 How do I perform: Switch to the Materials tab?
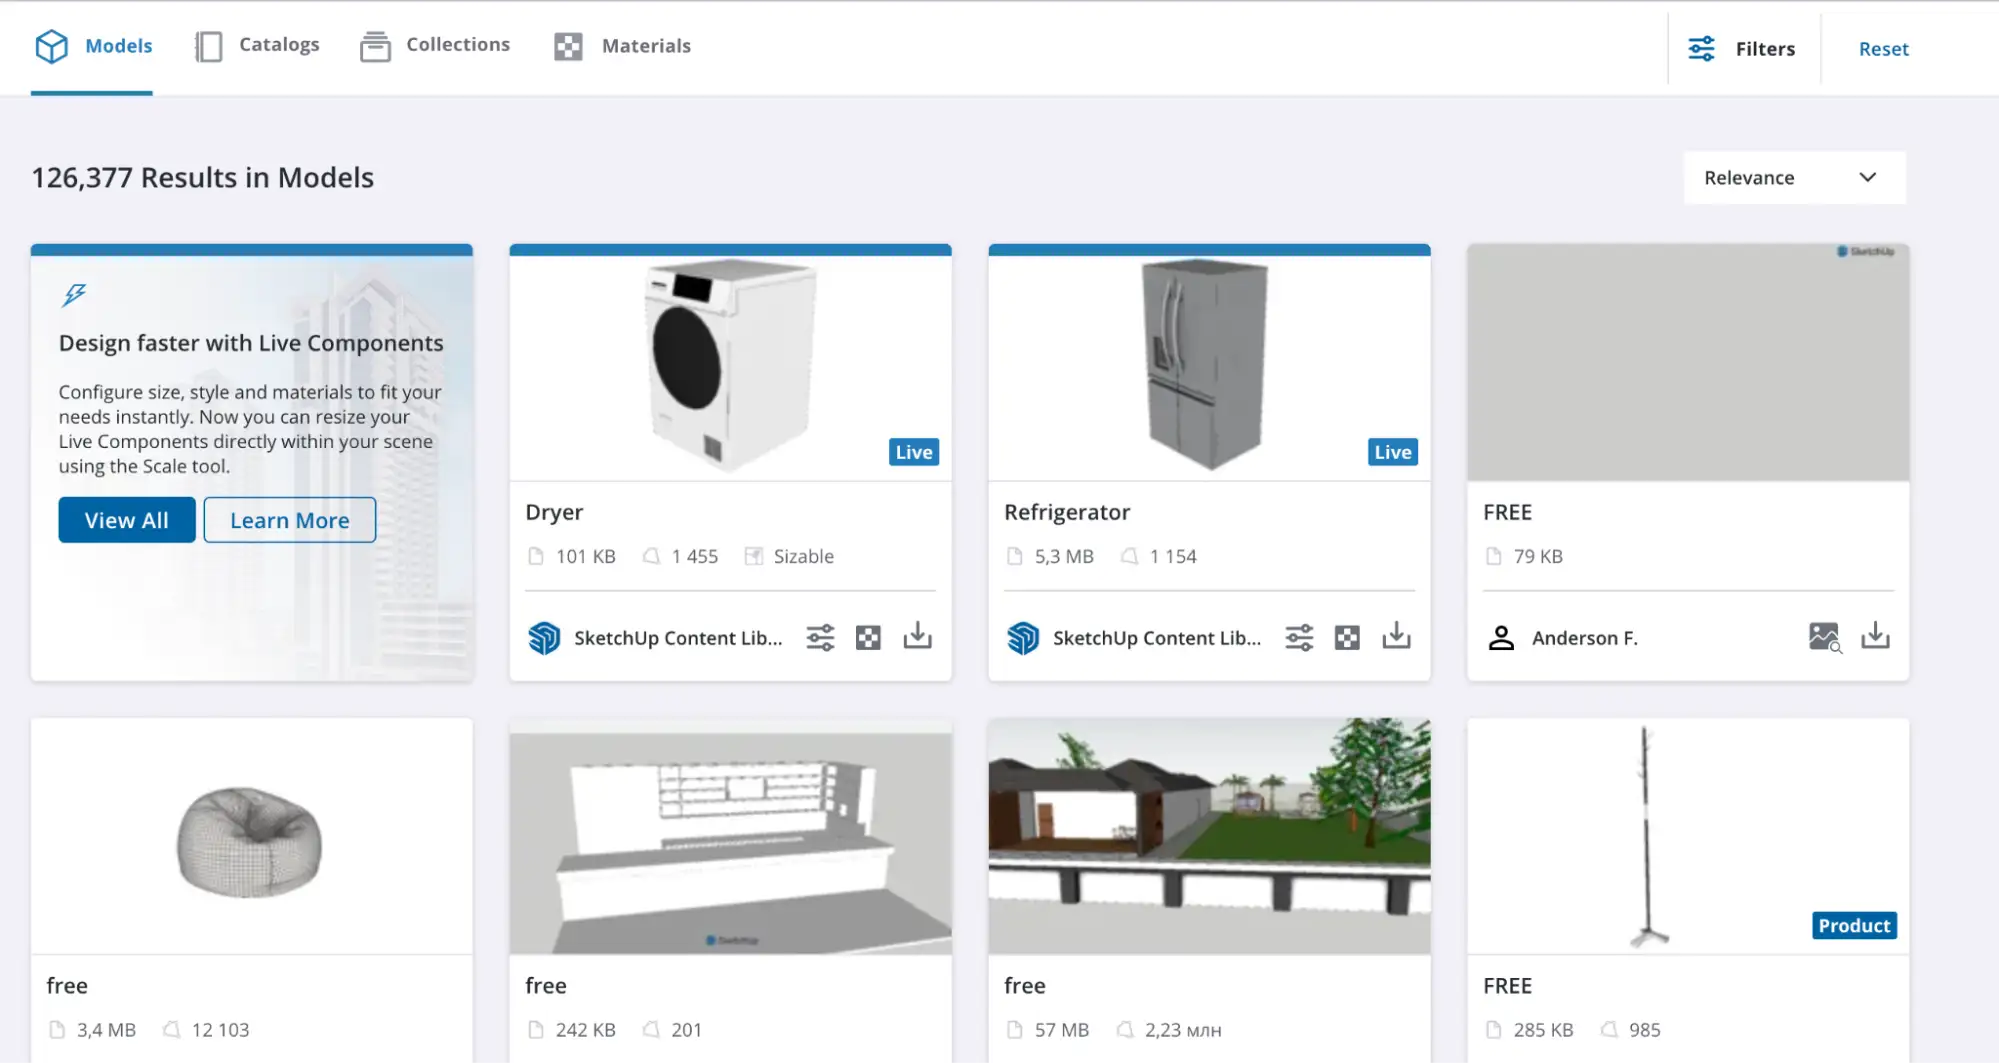point(622,46)
